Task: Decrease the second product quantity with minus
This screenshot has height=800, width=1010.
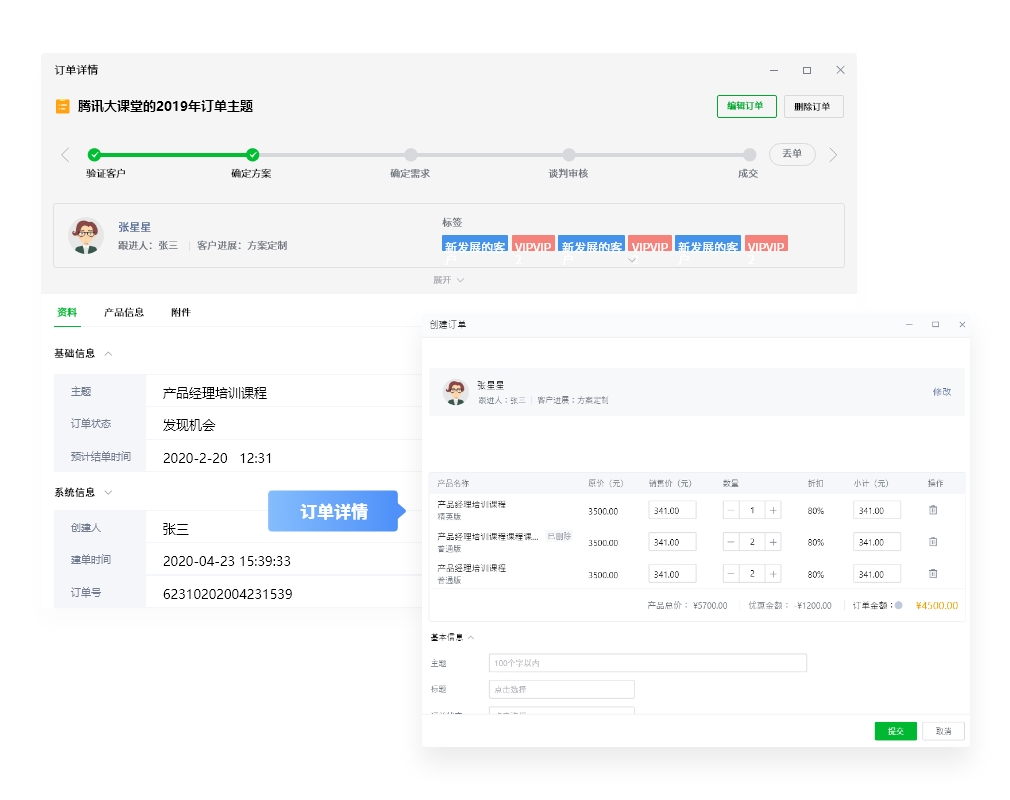Action: (731, 542)
